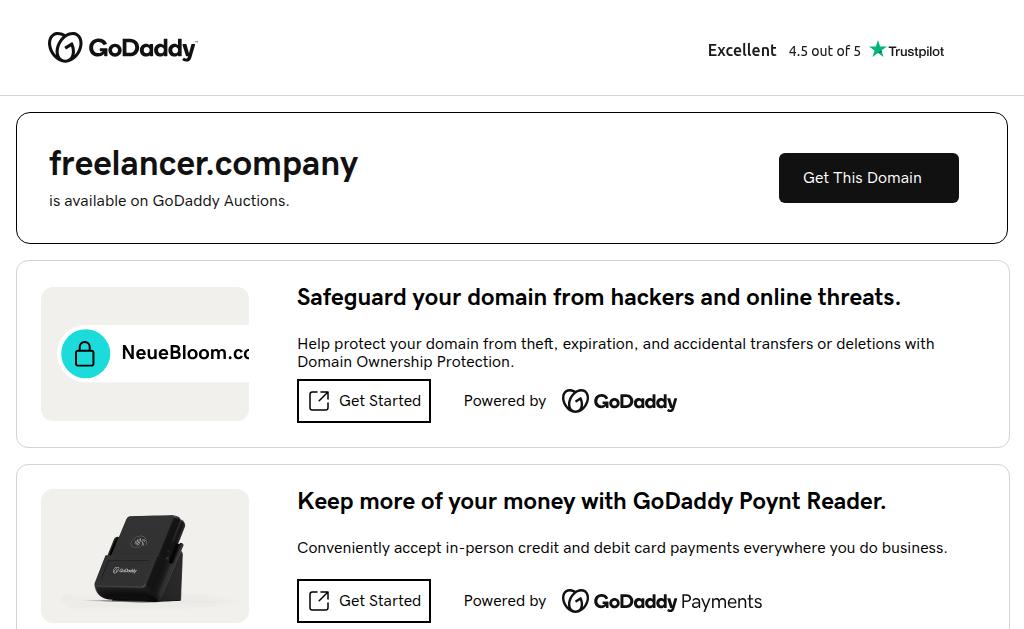Click the 4.5 out of 5 score
Viewport: 1024px width, 629px height.
tap(824, 51)
